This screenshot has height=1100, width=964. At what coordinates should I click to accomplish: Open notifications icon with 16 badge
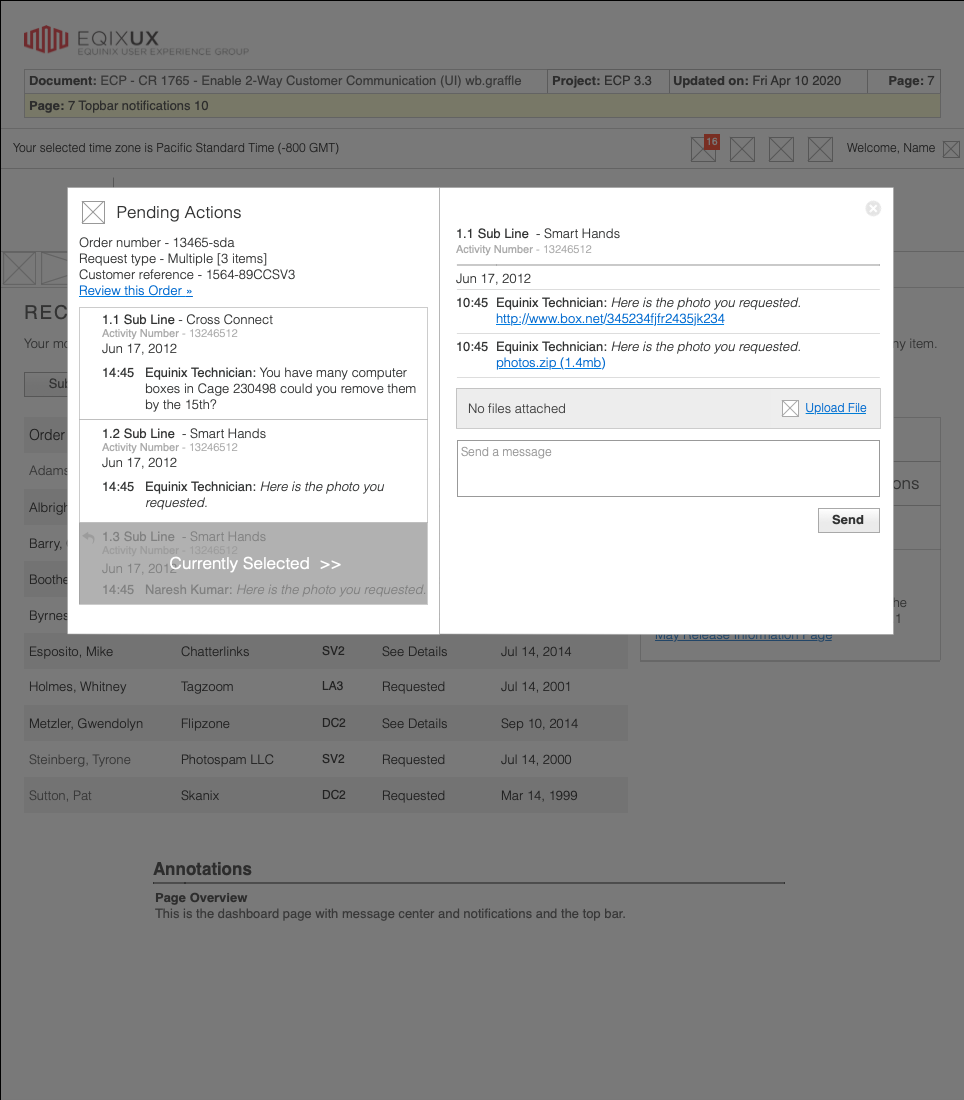pos(704,149)
